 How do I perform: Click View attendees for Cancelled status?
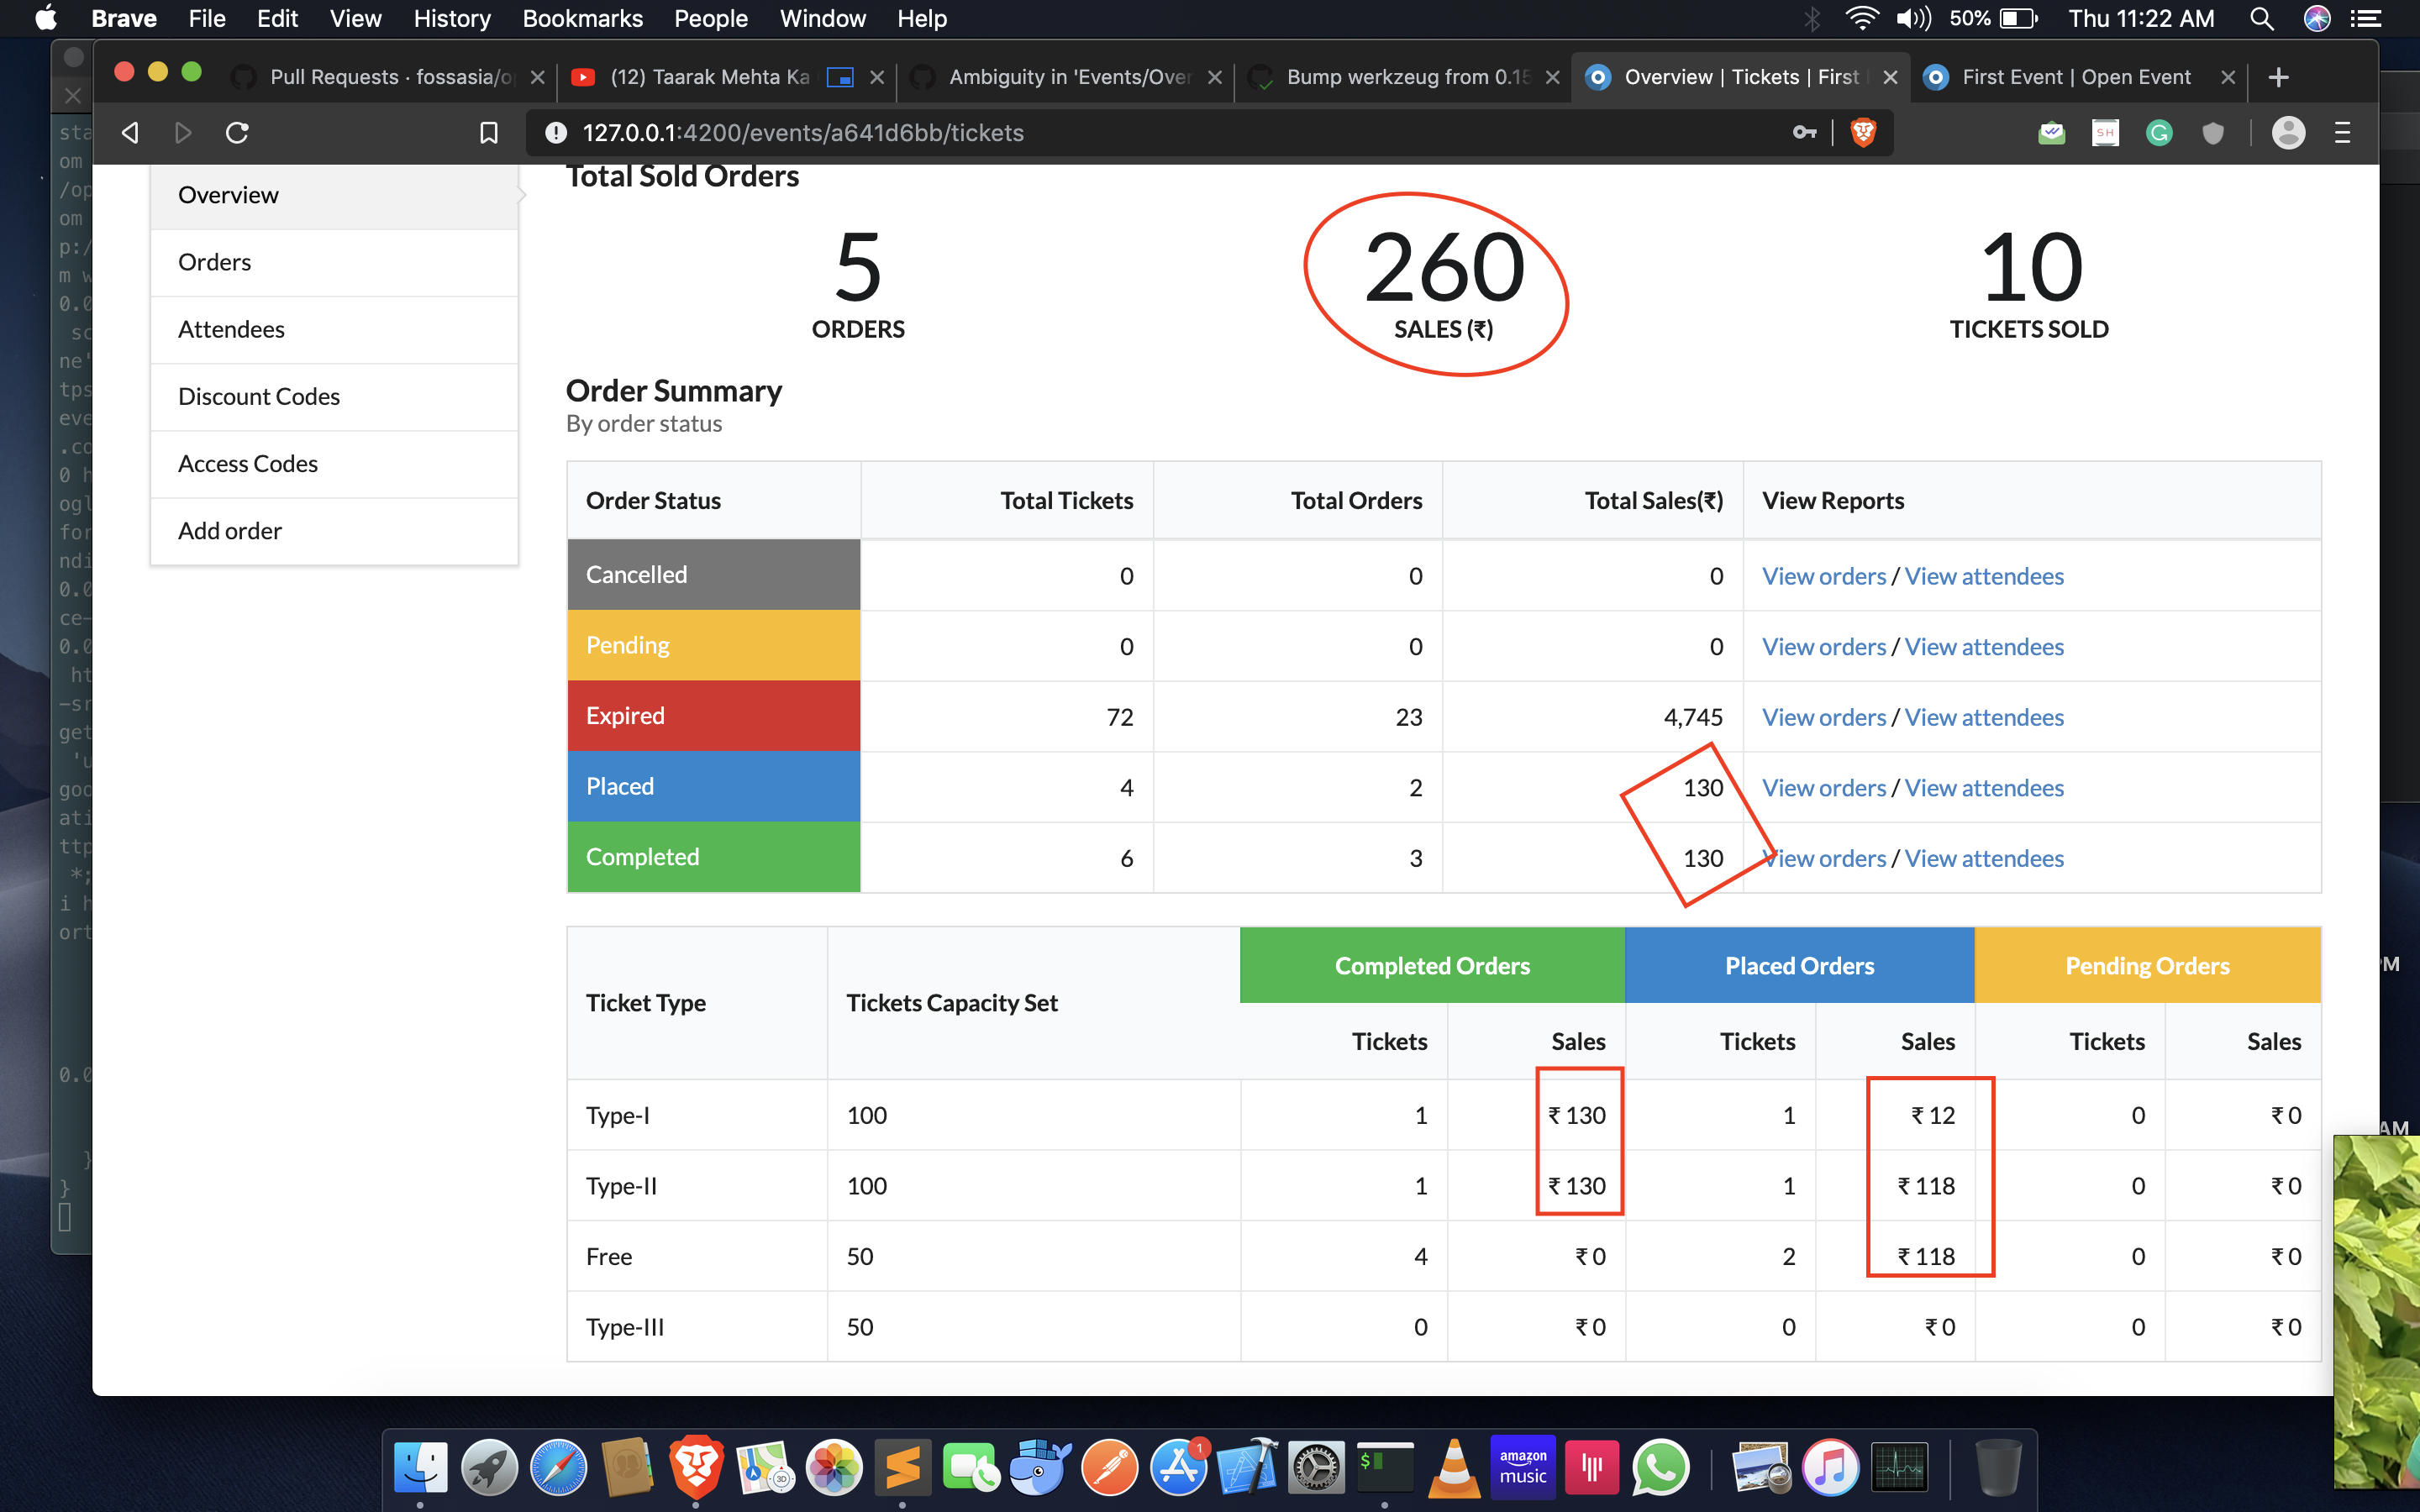[1984, 576]
